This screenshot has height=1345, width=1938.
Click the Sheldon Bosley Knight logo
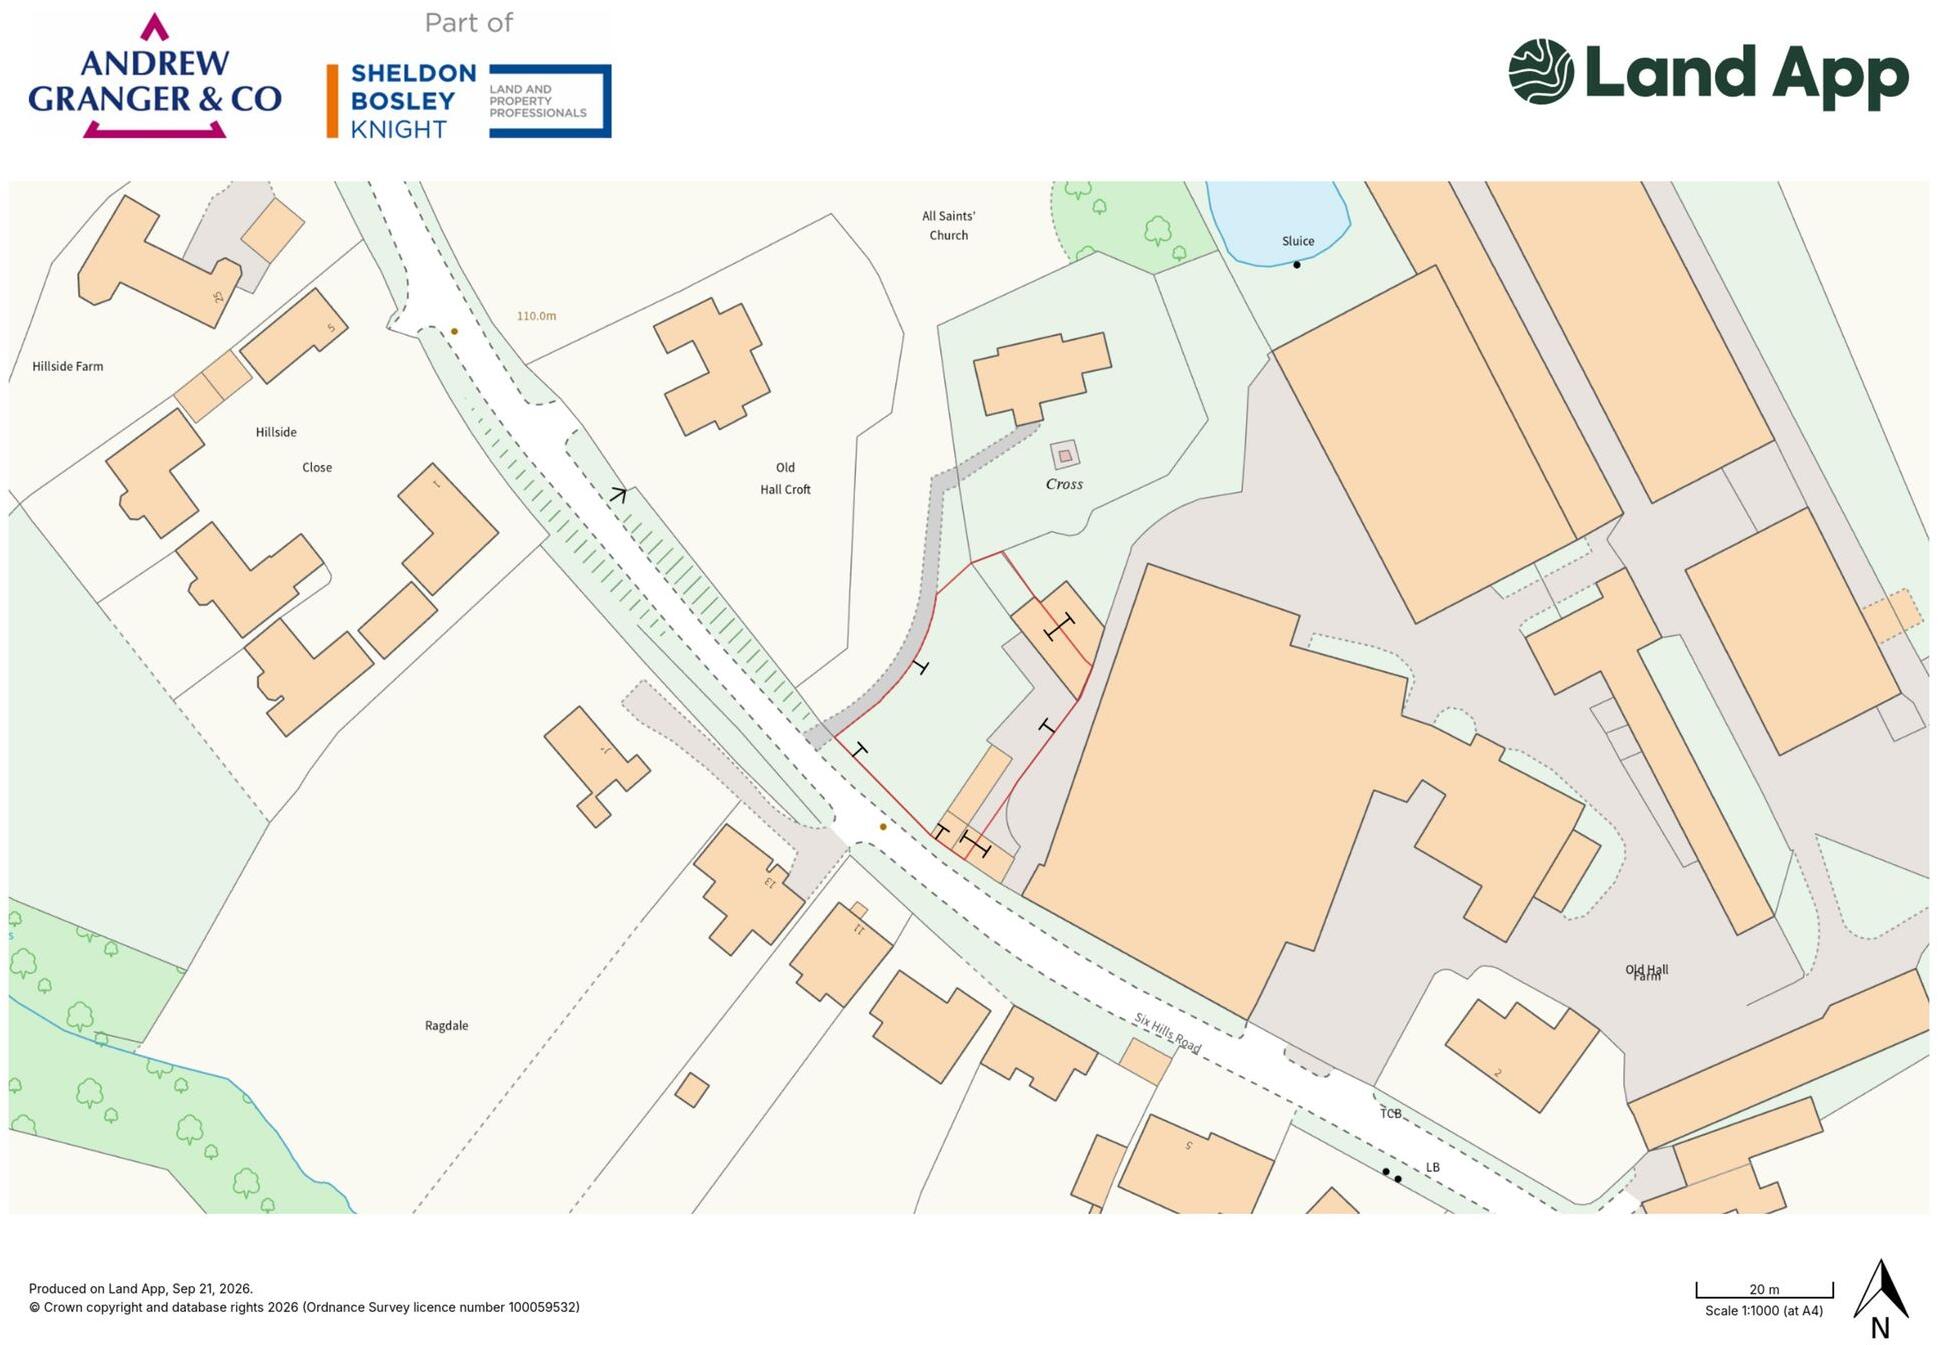click(468, 101)
